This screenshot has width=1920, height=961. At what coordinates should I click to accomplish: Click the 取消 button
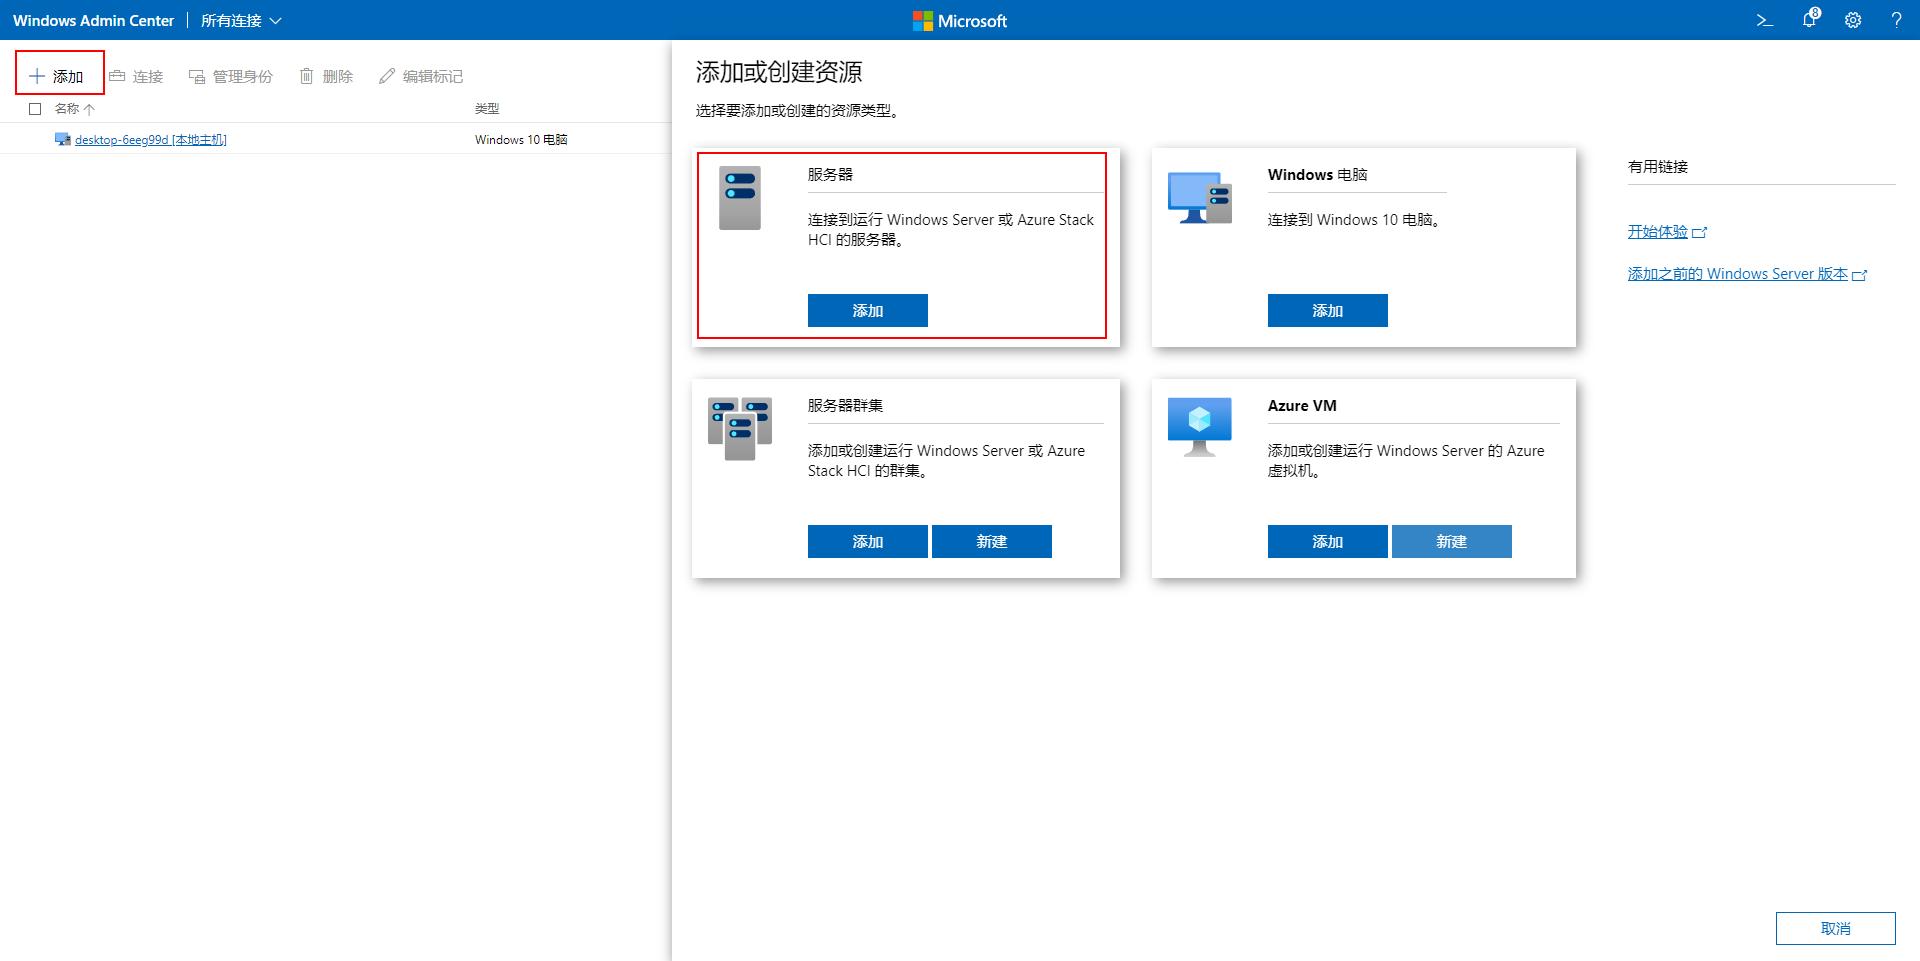(x=1836, y=928)
